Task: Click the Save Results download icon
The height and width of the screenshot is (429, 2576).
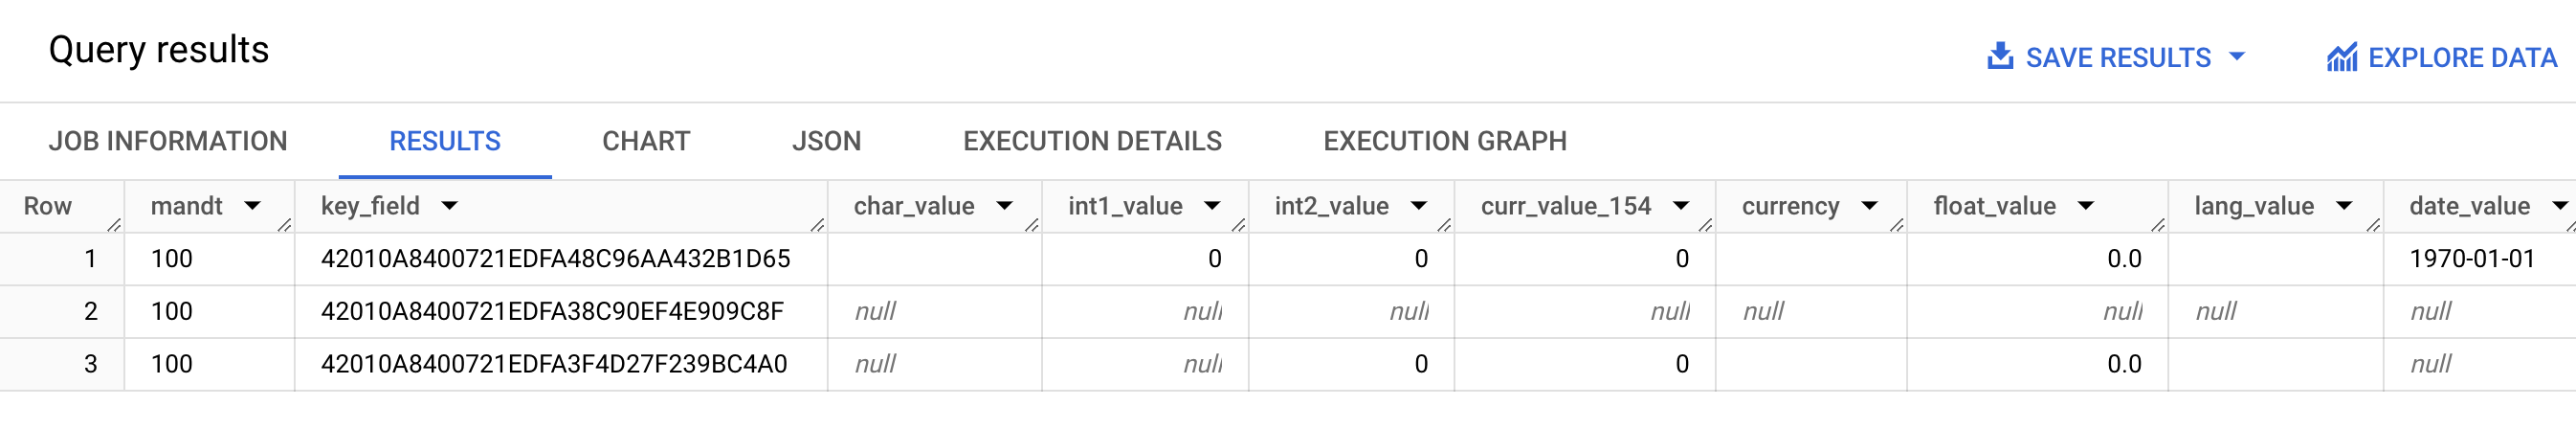Action: 2000,56
